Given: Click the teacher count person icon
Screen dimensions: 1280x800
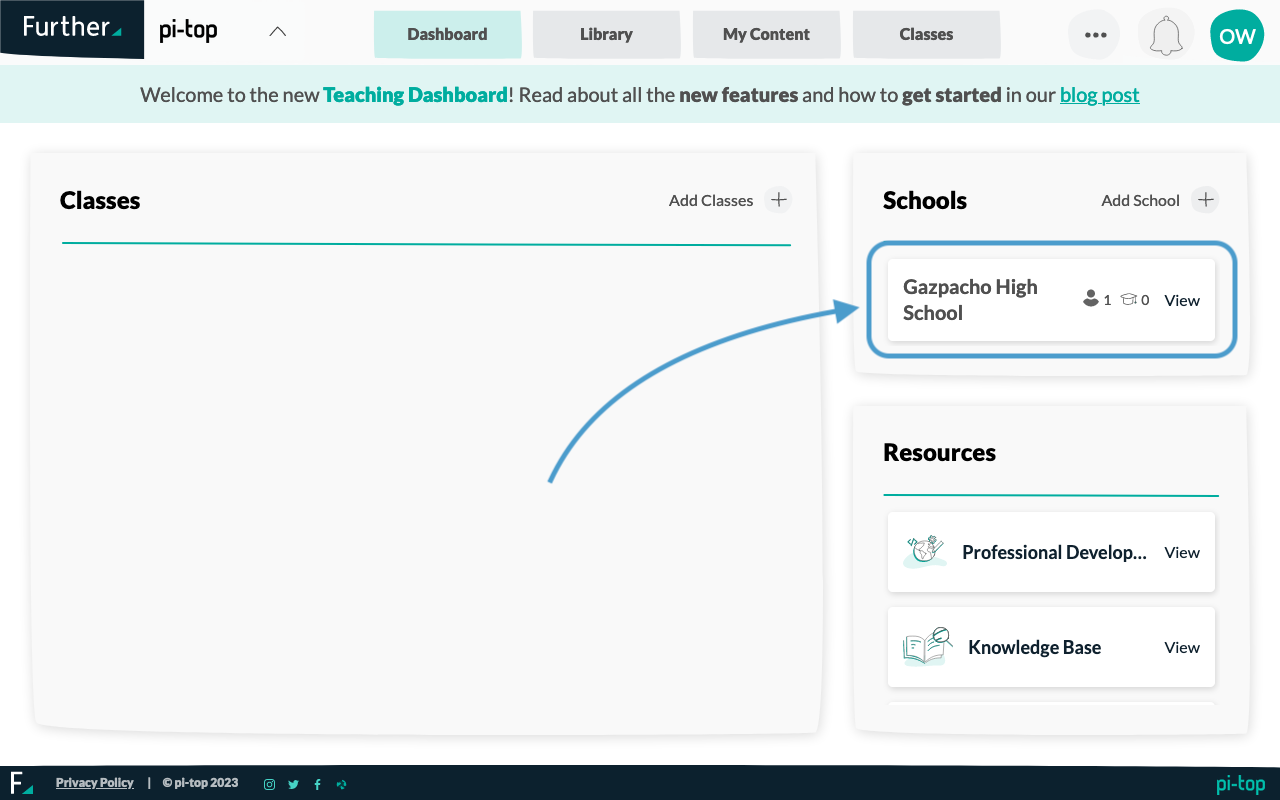Looking at the screenshot, I should pos(1091,299).
